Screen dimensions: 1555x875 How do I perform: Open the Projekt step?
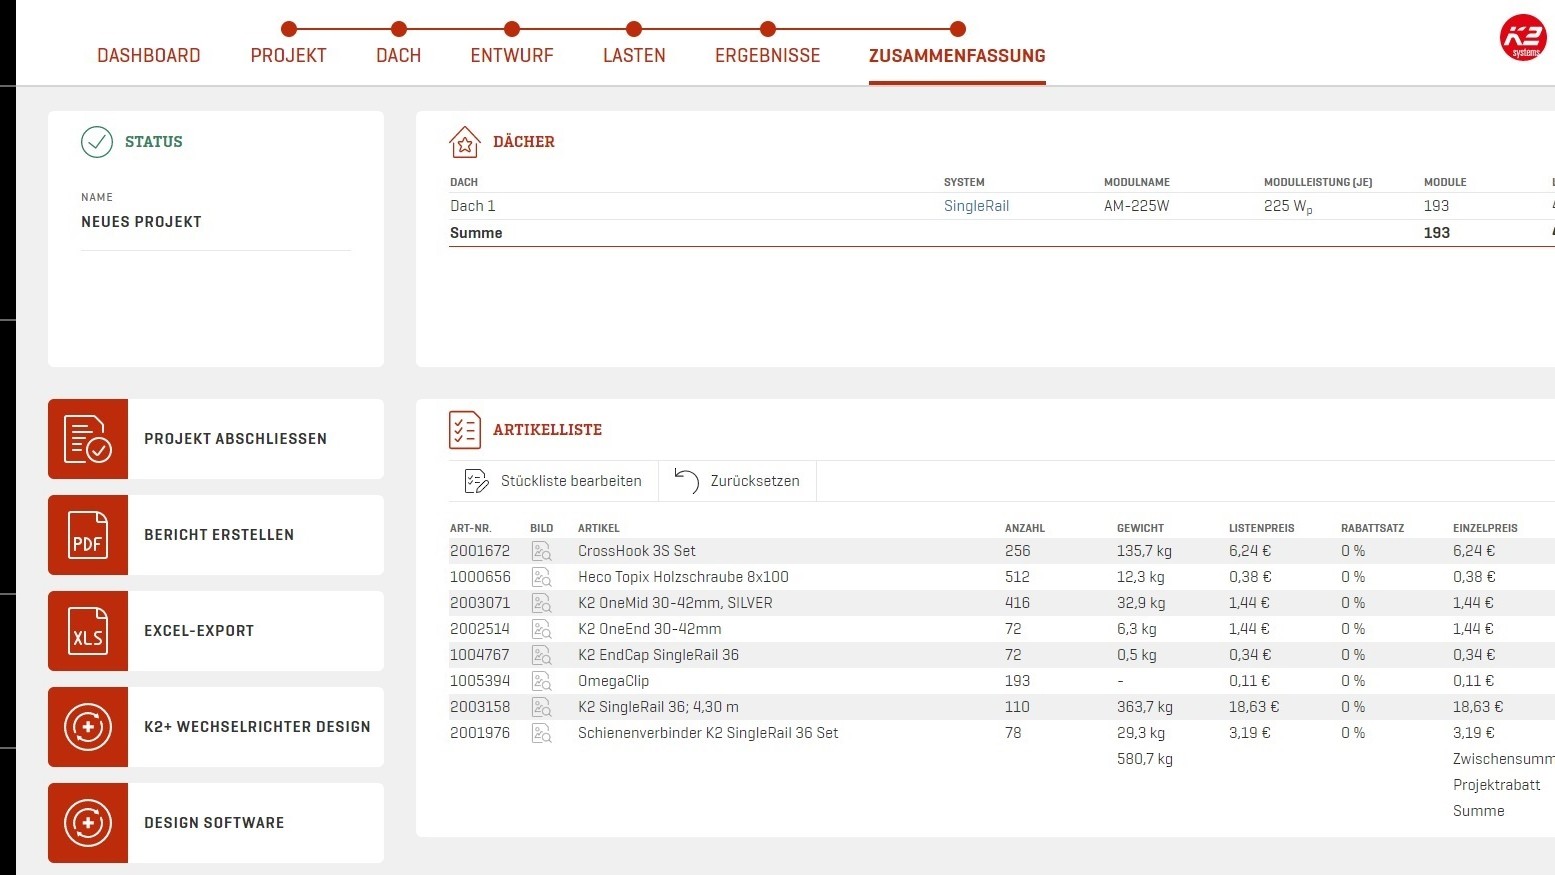pos(289,56)
